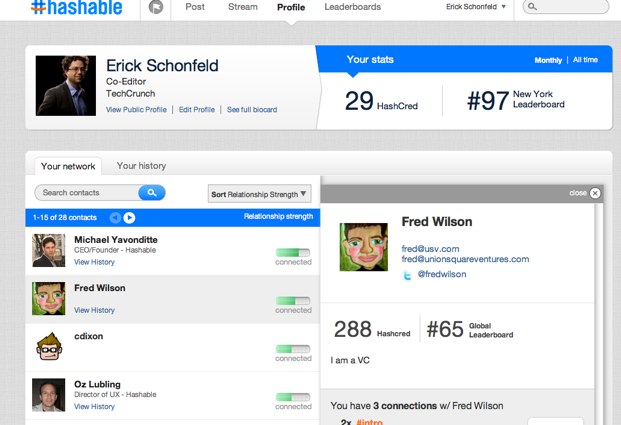The height and width of the screenshot is (425, 621).
Task: Open the Leaderboards navigation tab
Action: (x=352, y=7)
